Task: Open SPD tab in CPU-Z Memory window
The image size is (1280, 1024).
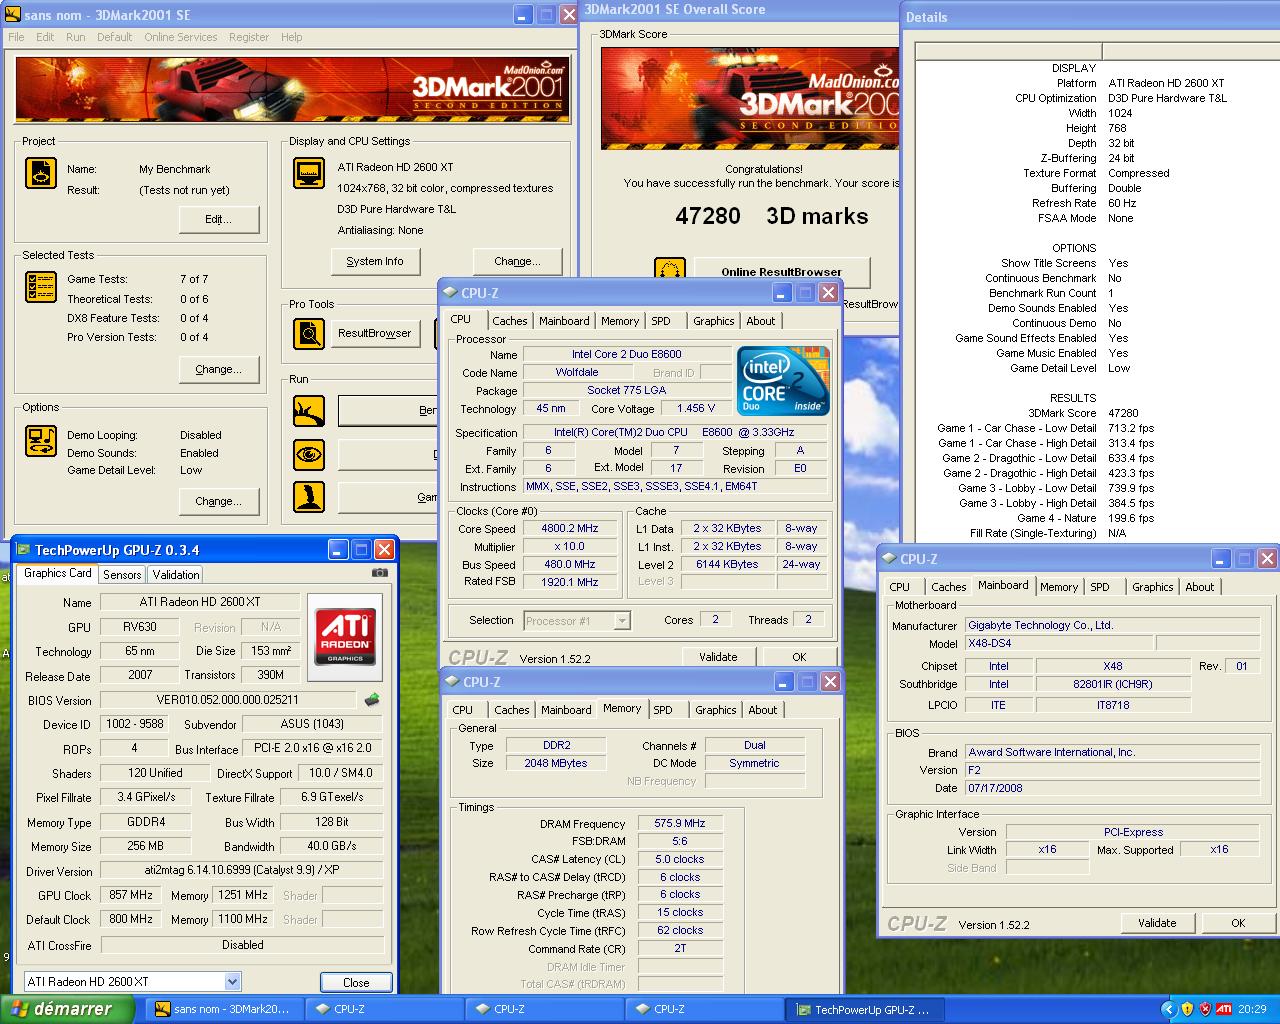Action: [x=663, y=710]
